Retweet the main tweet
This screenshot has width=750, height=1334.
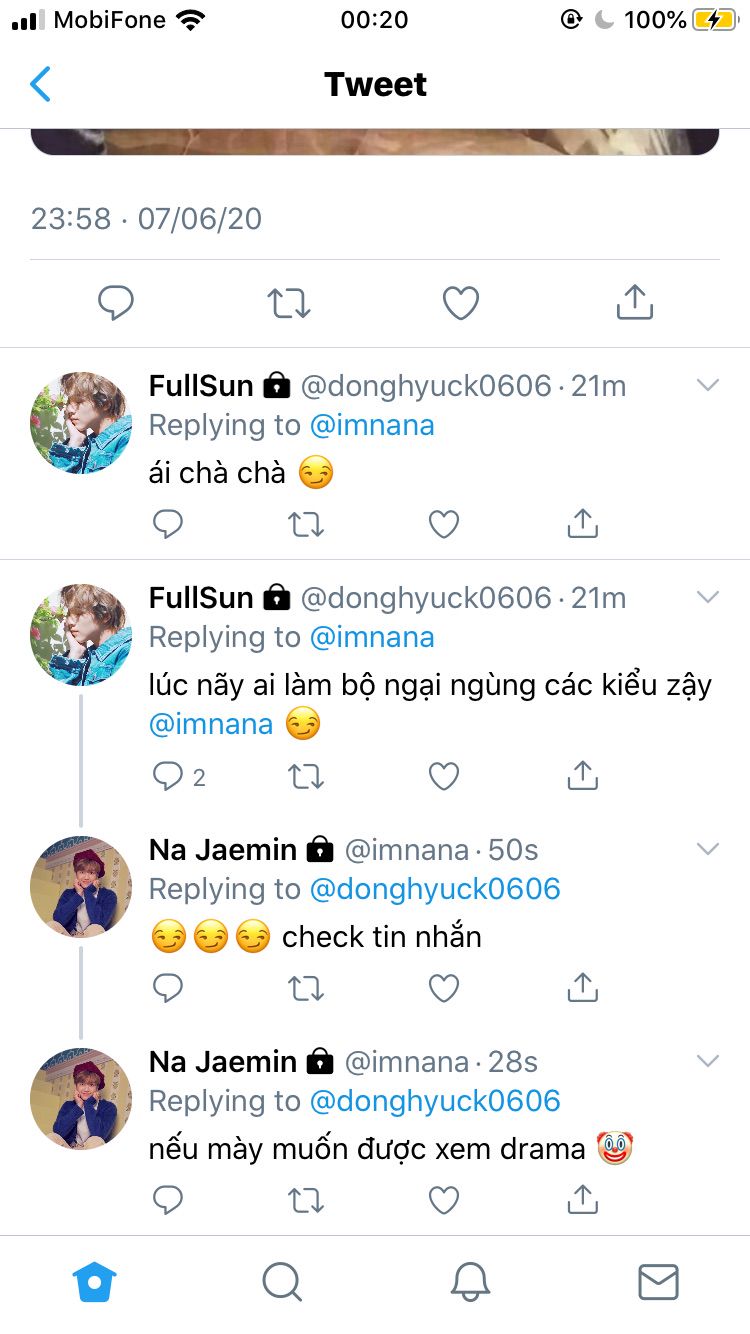coord(289,303)
